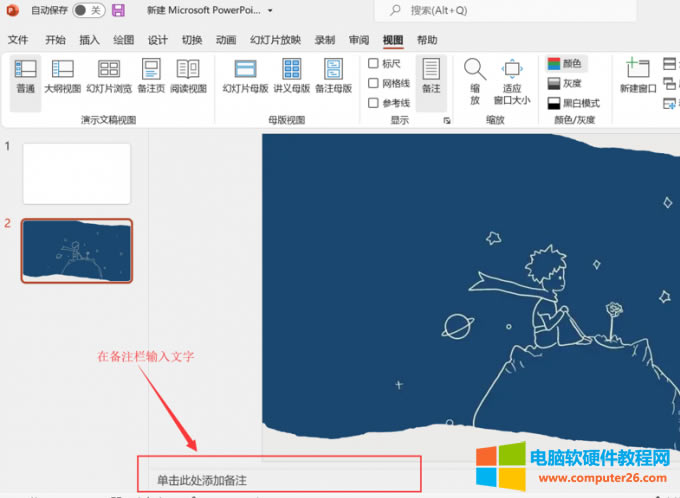Click the 新建窗口 new window button
This screenshot has width=680, height=498.
click(x=637, y=76)
